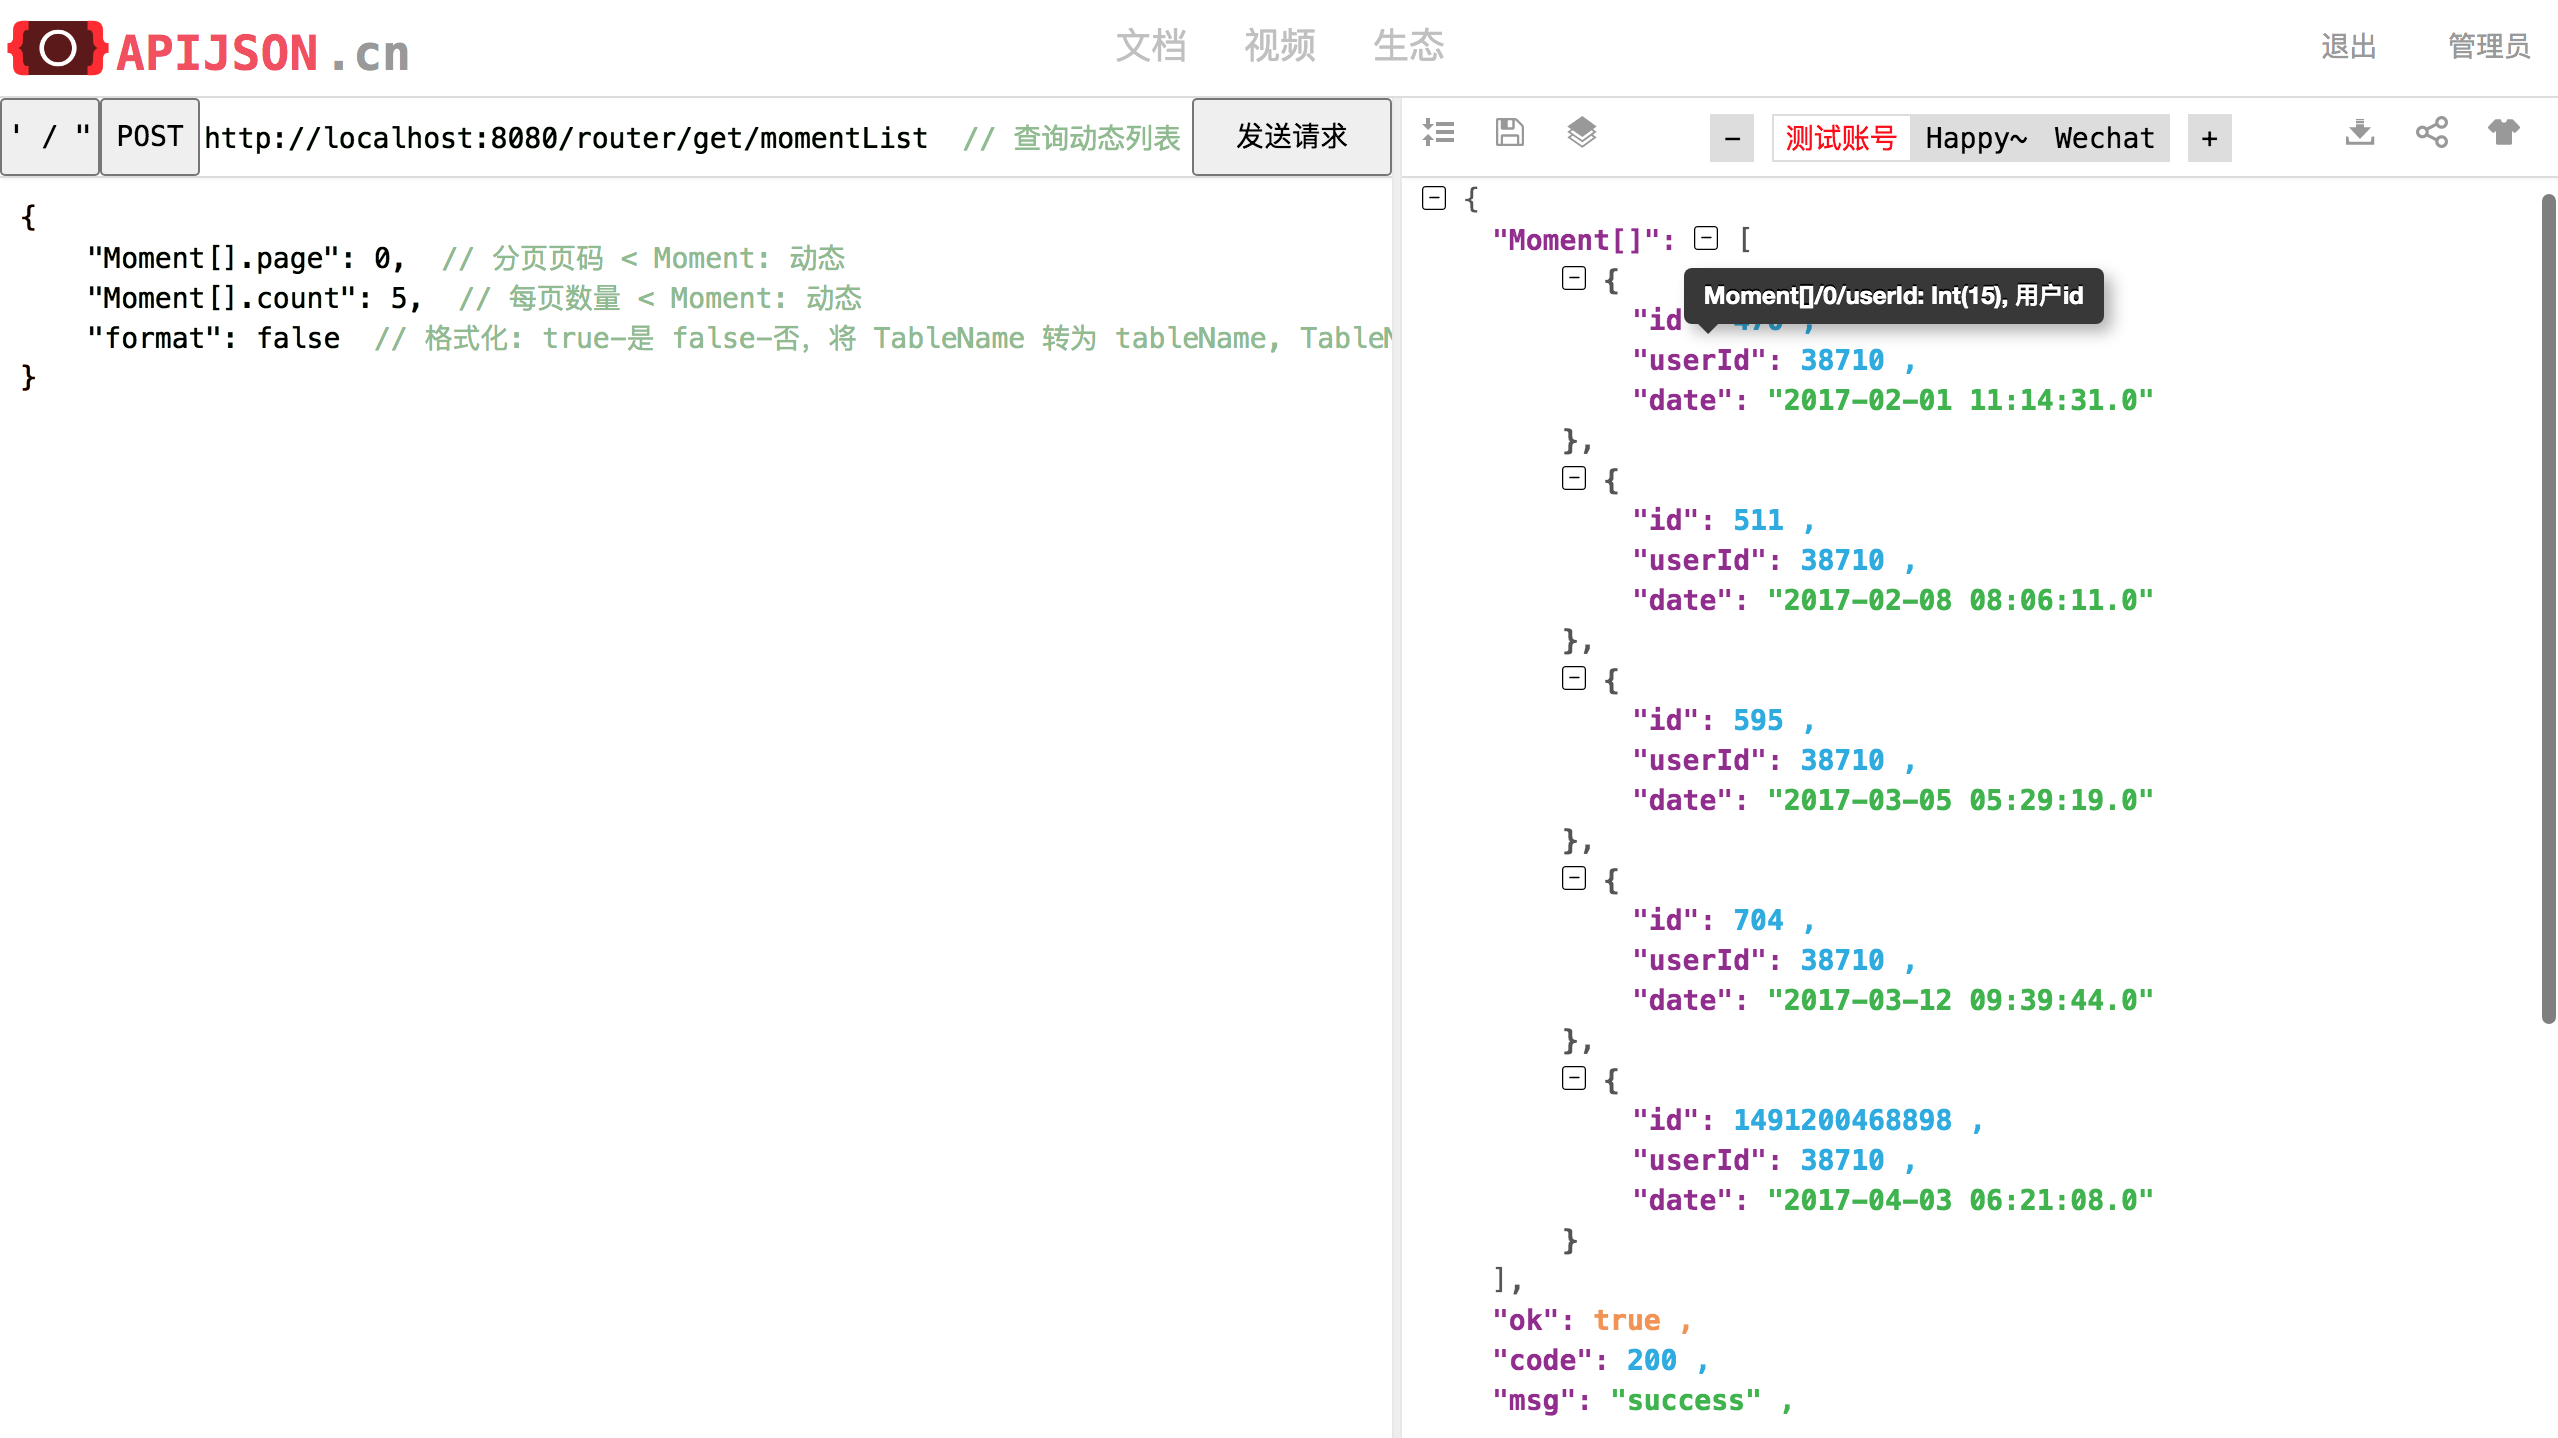Click the T-shirt theme icon
Screen dimensions: 2558x1438
pos(2504,132)
